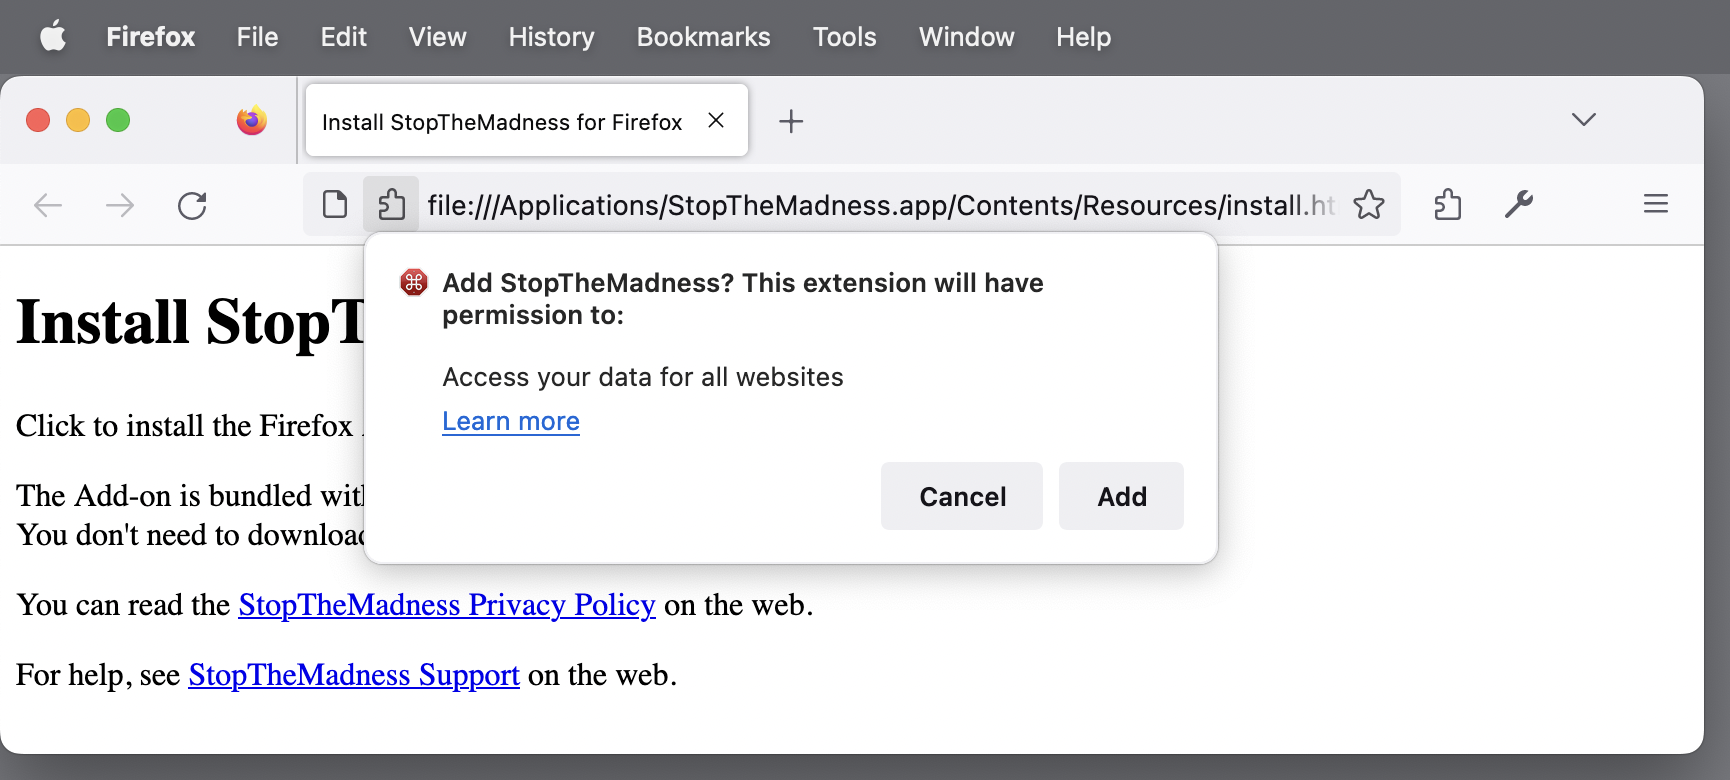Open the Extensions toolbar puzzle button
Image resolution: width=1730 pixels, height=780 pixels.
[x=1447, y=205]
